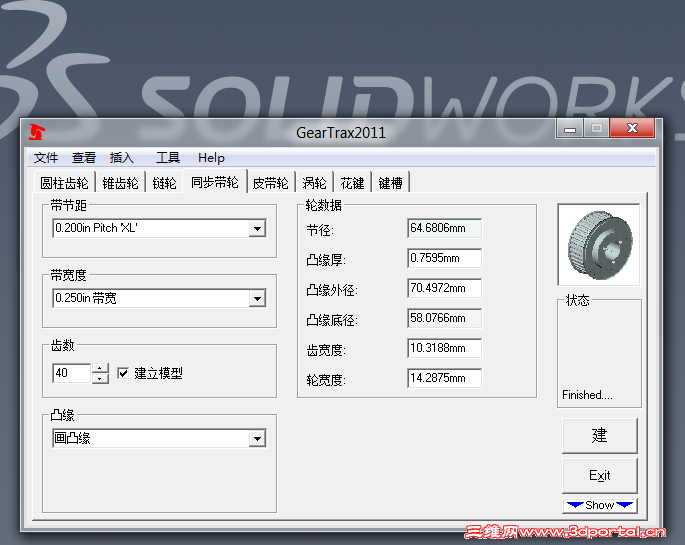Open the 文件 menu

[x=46, y=158]
